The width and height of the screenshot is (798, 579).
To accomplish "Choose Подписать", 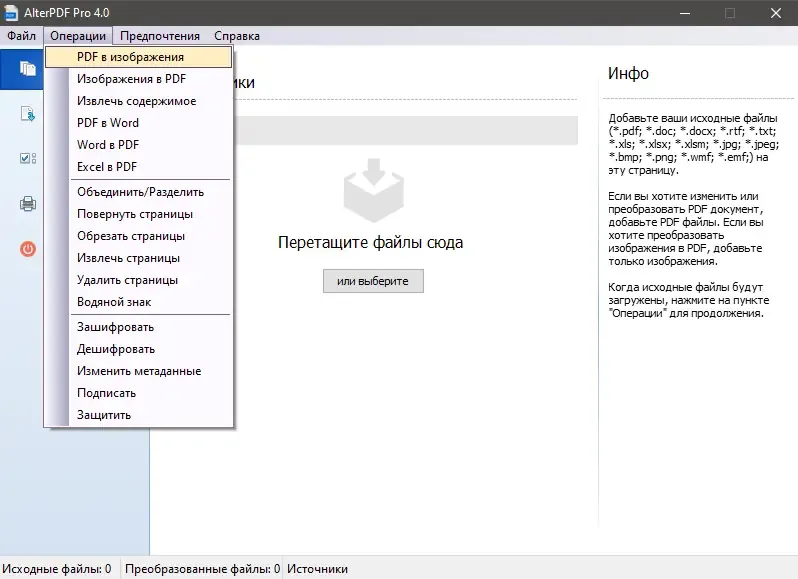I will click(x=138, y=392).
